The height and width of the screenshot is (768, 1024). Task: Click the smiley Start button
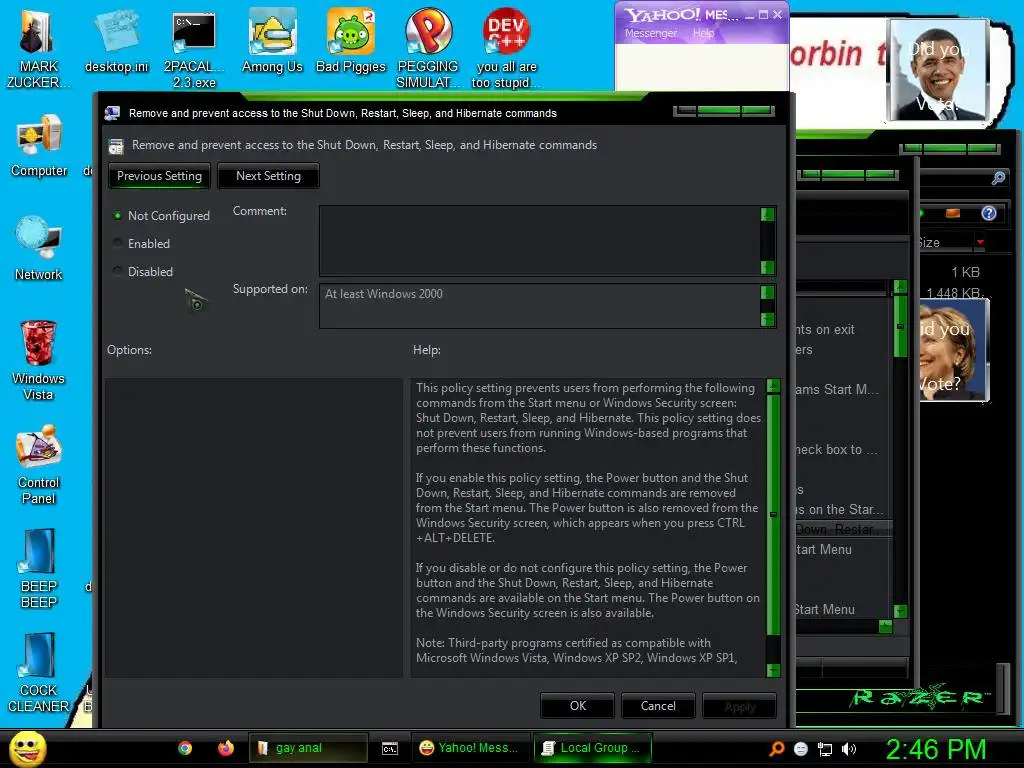tap(27, 748)
